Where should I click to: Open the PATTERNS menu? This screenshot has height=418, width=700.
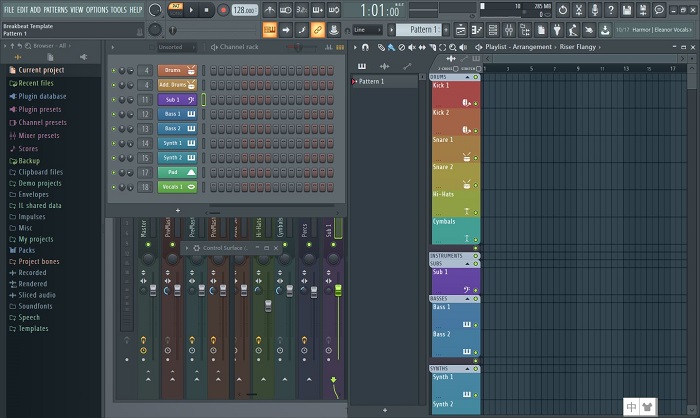(55, 9)
